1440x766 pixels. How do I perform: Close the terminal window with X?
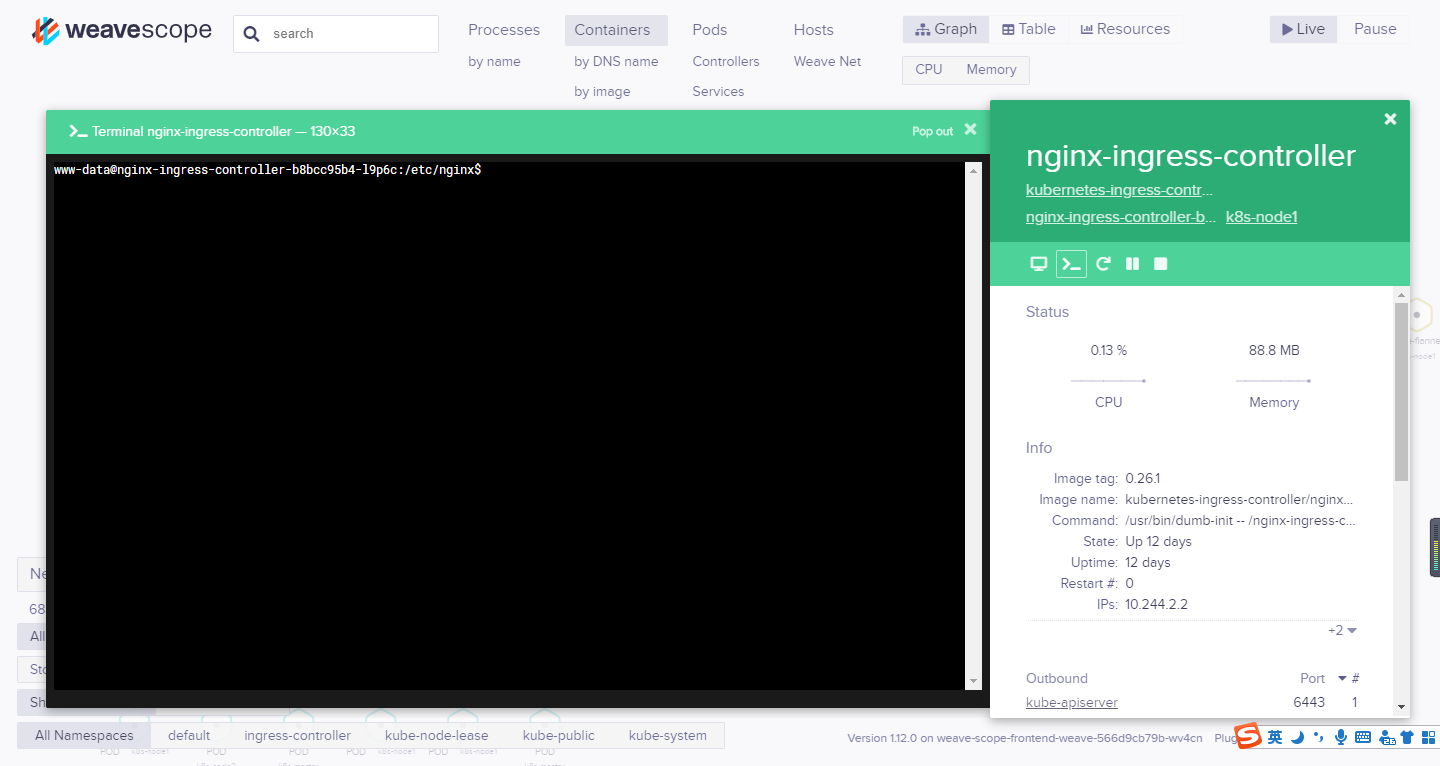[x=970, y=130]
